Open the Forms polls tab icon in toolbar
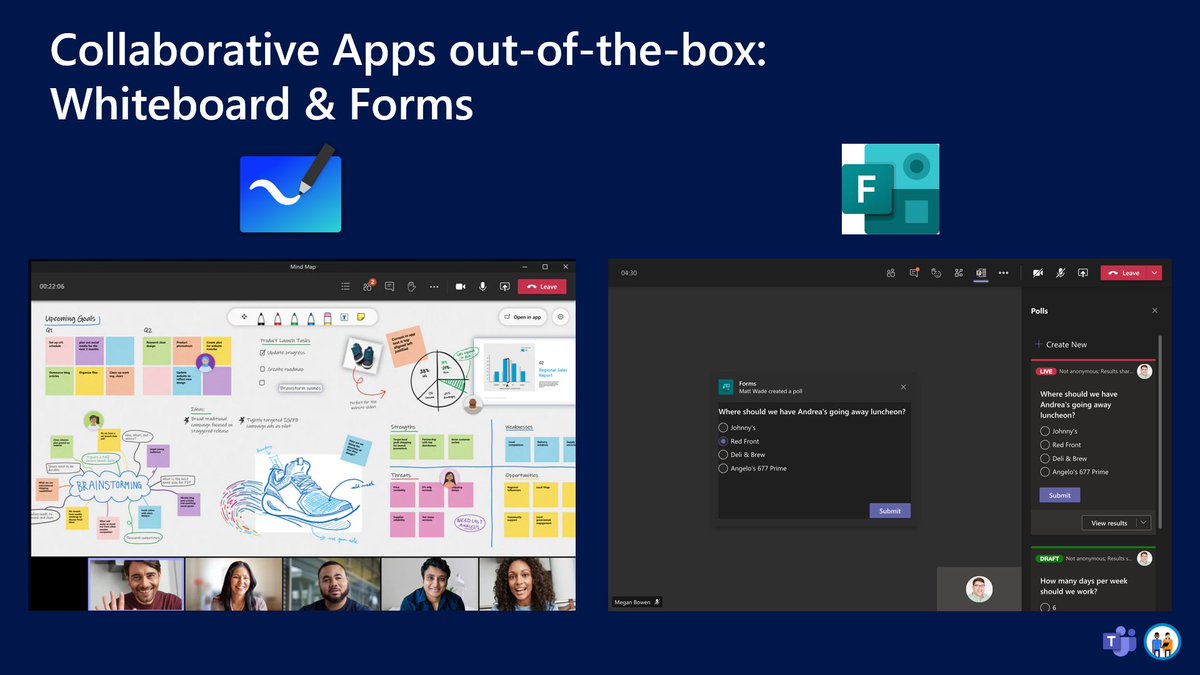 click(981, 272)
